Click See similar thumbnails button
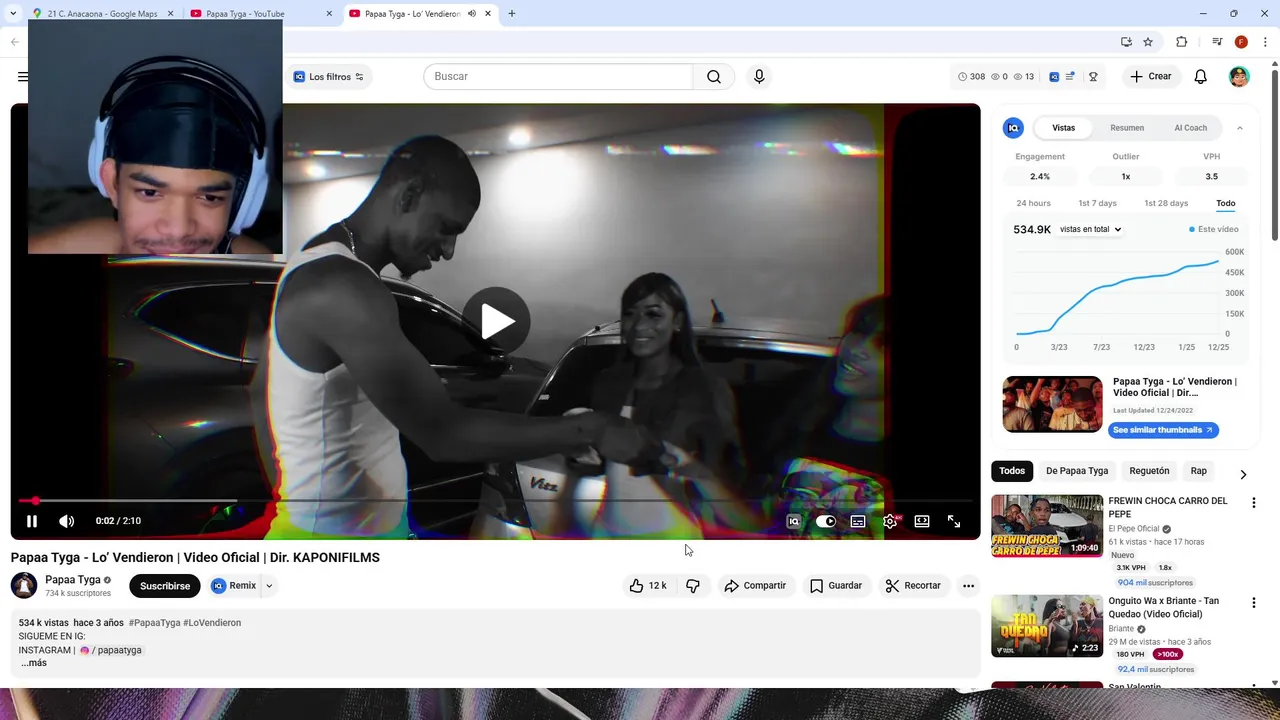Screen dimensions: 1280x720 click(1163, 430)
